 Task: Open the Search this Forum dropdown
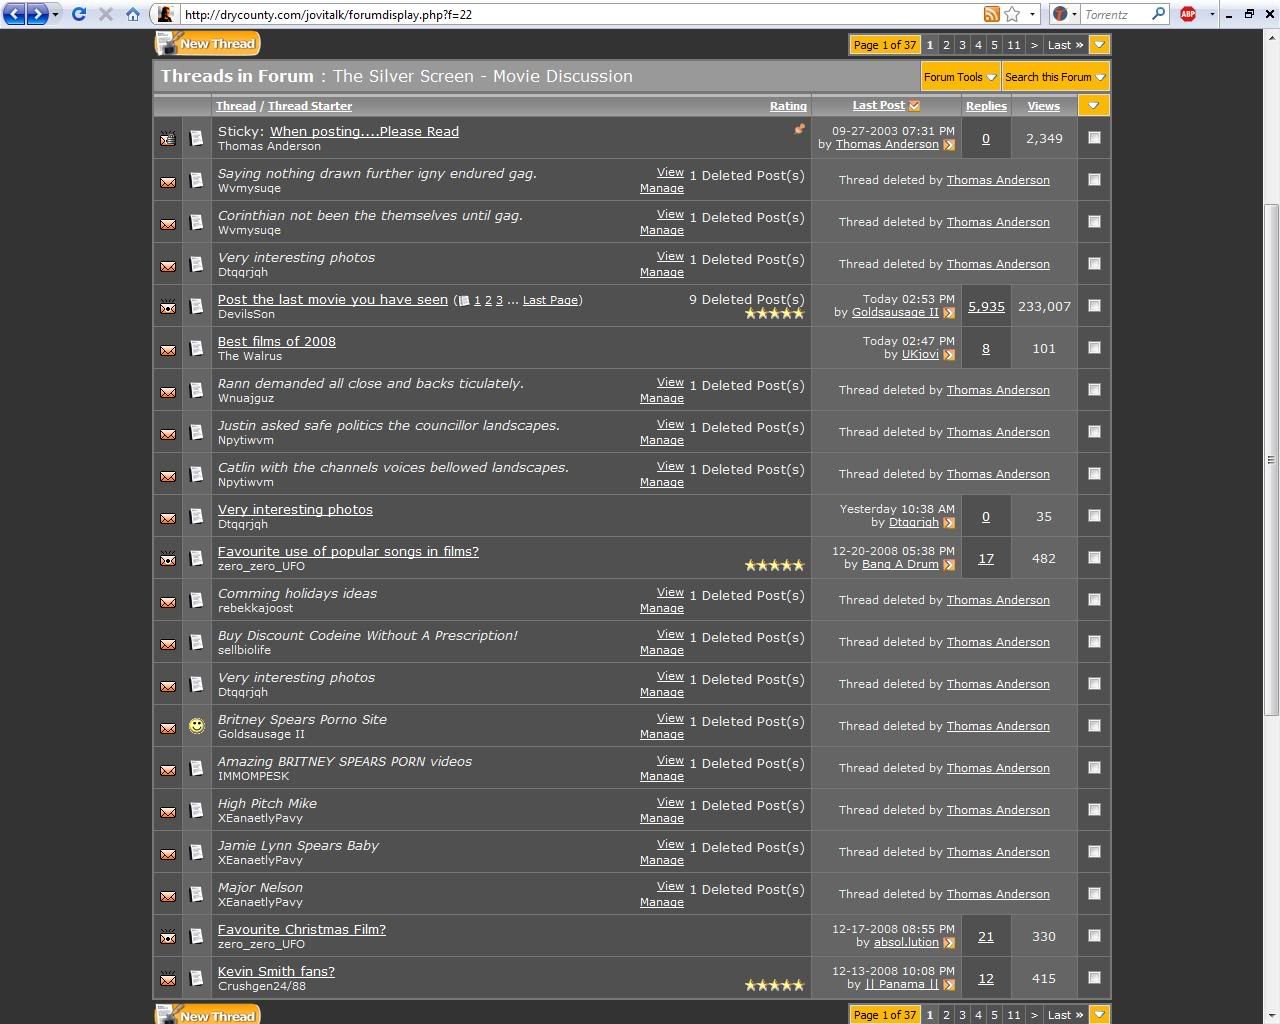(1054, 77)
